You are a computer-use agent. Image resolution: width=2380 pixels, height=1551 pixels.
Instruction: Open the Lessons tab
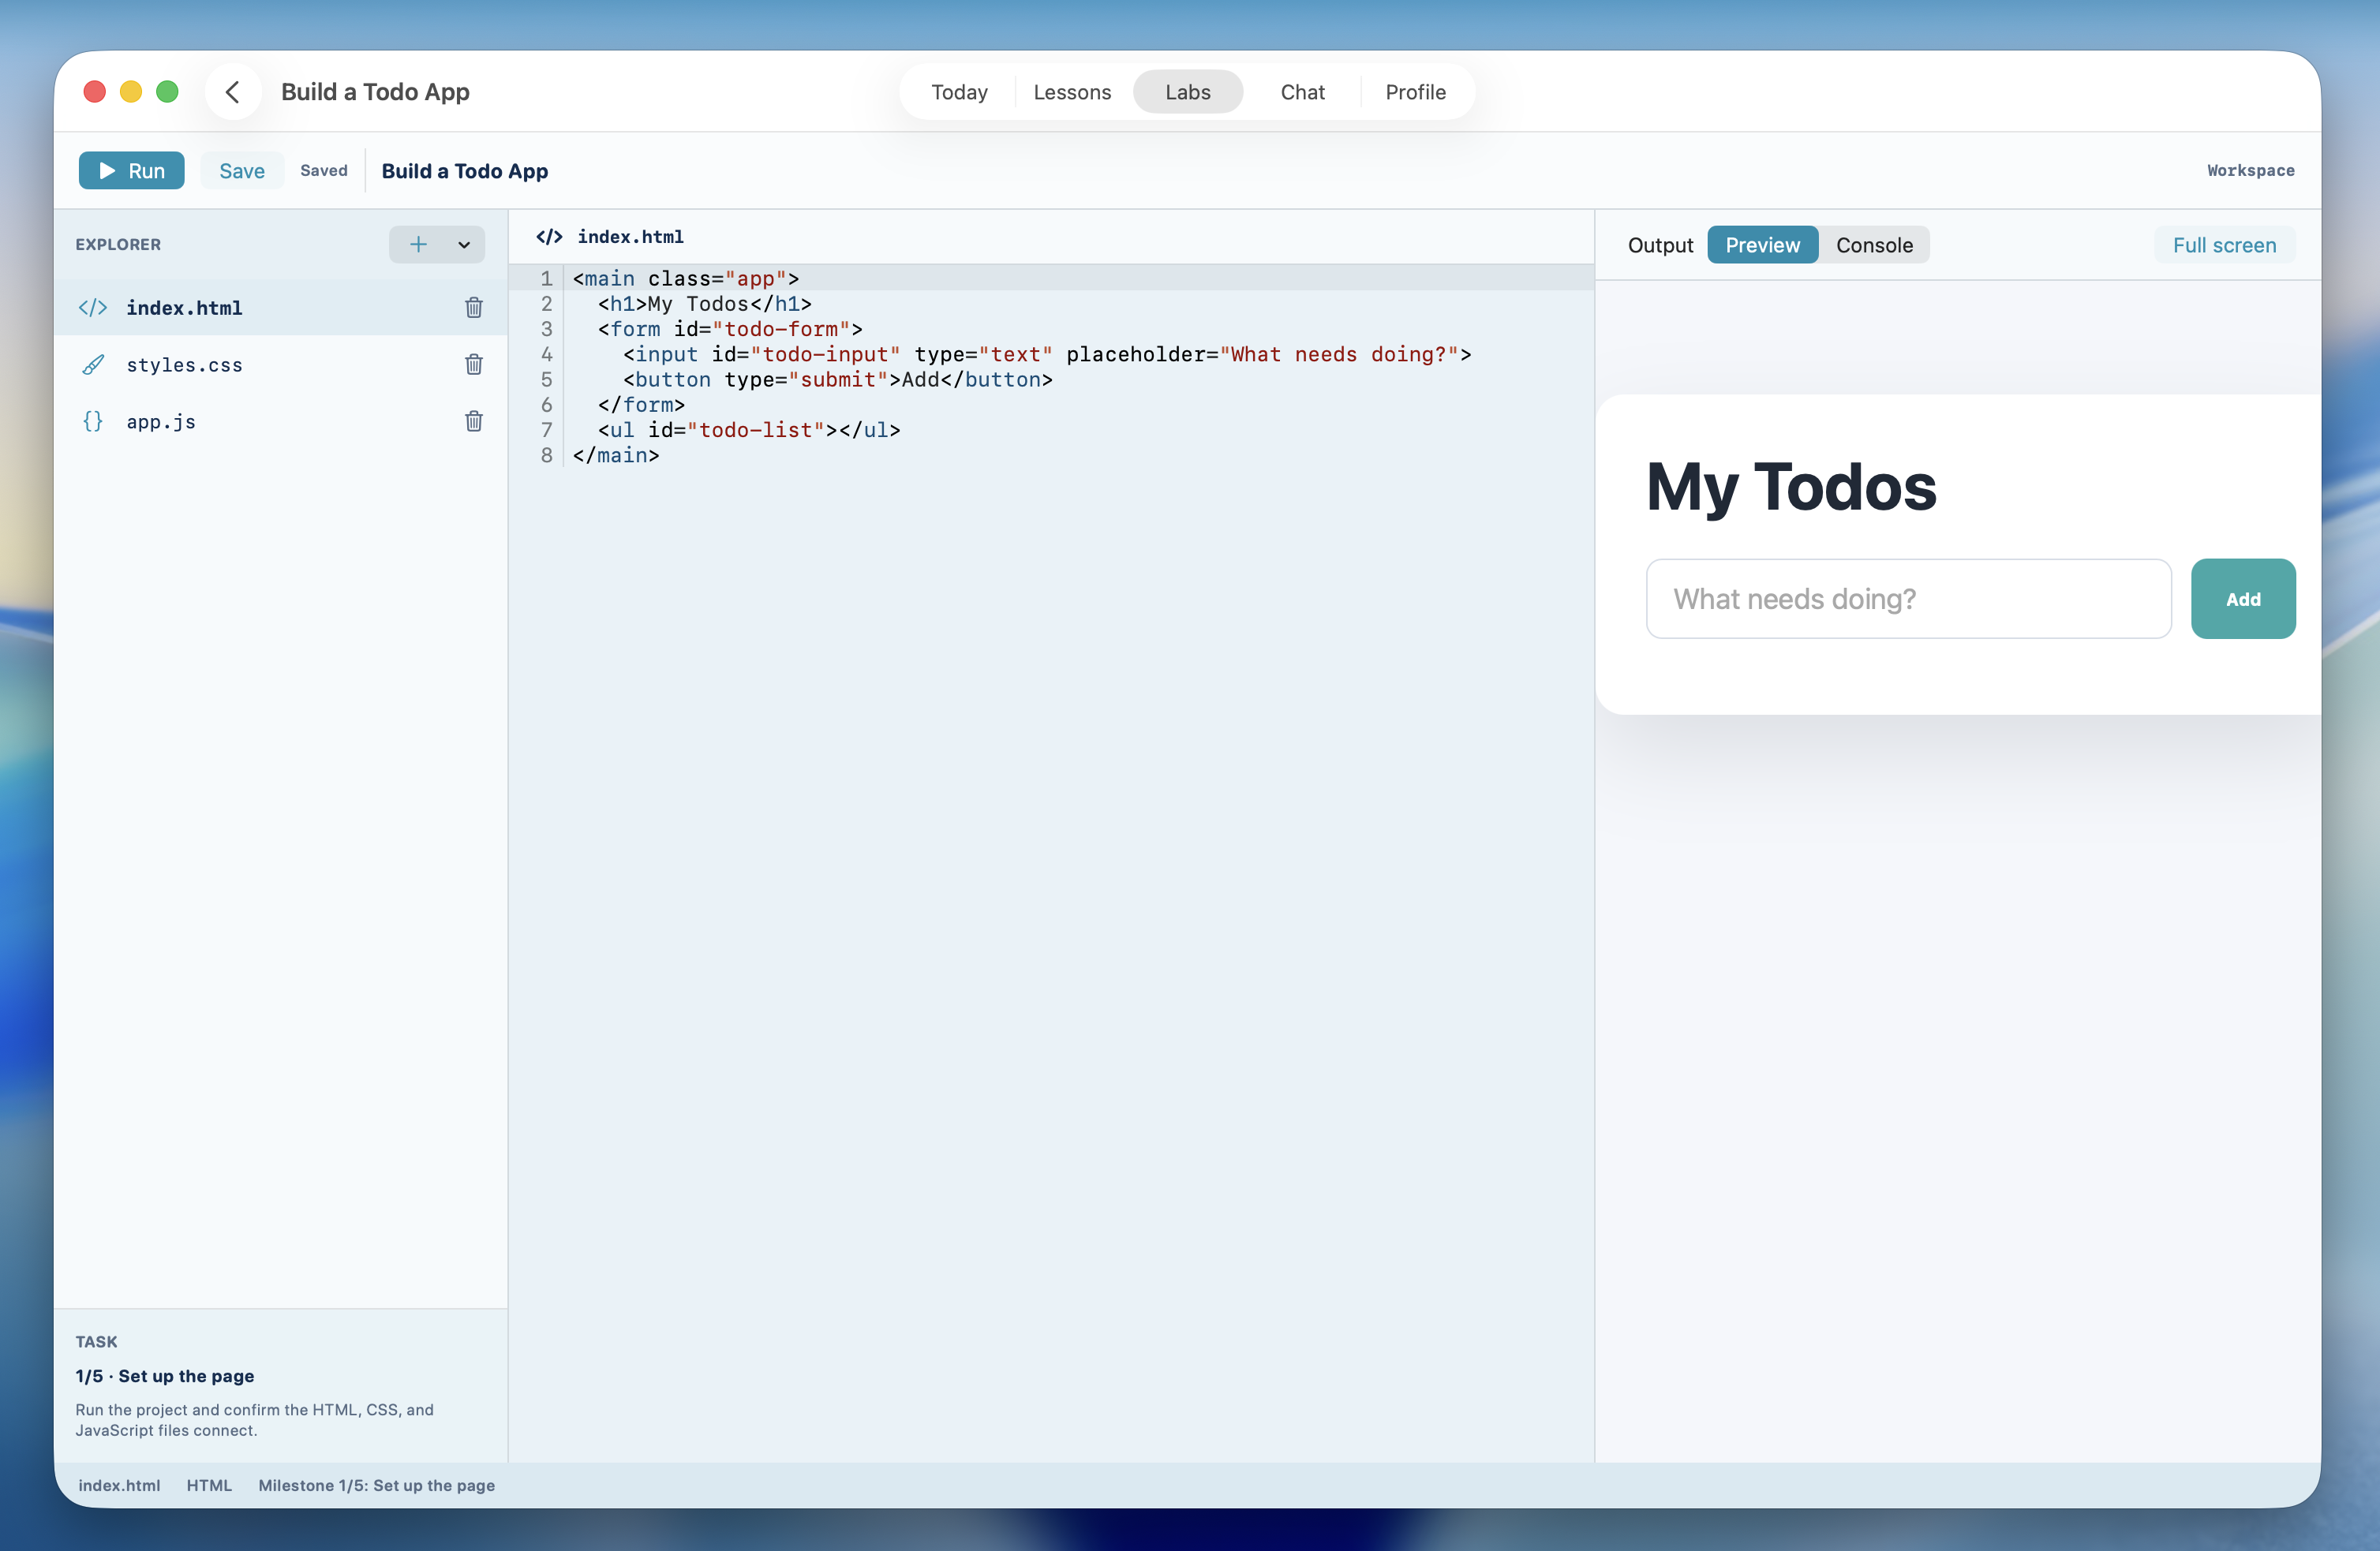pos(1072,92)
